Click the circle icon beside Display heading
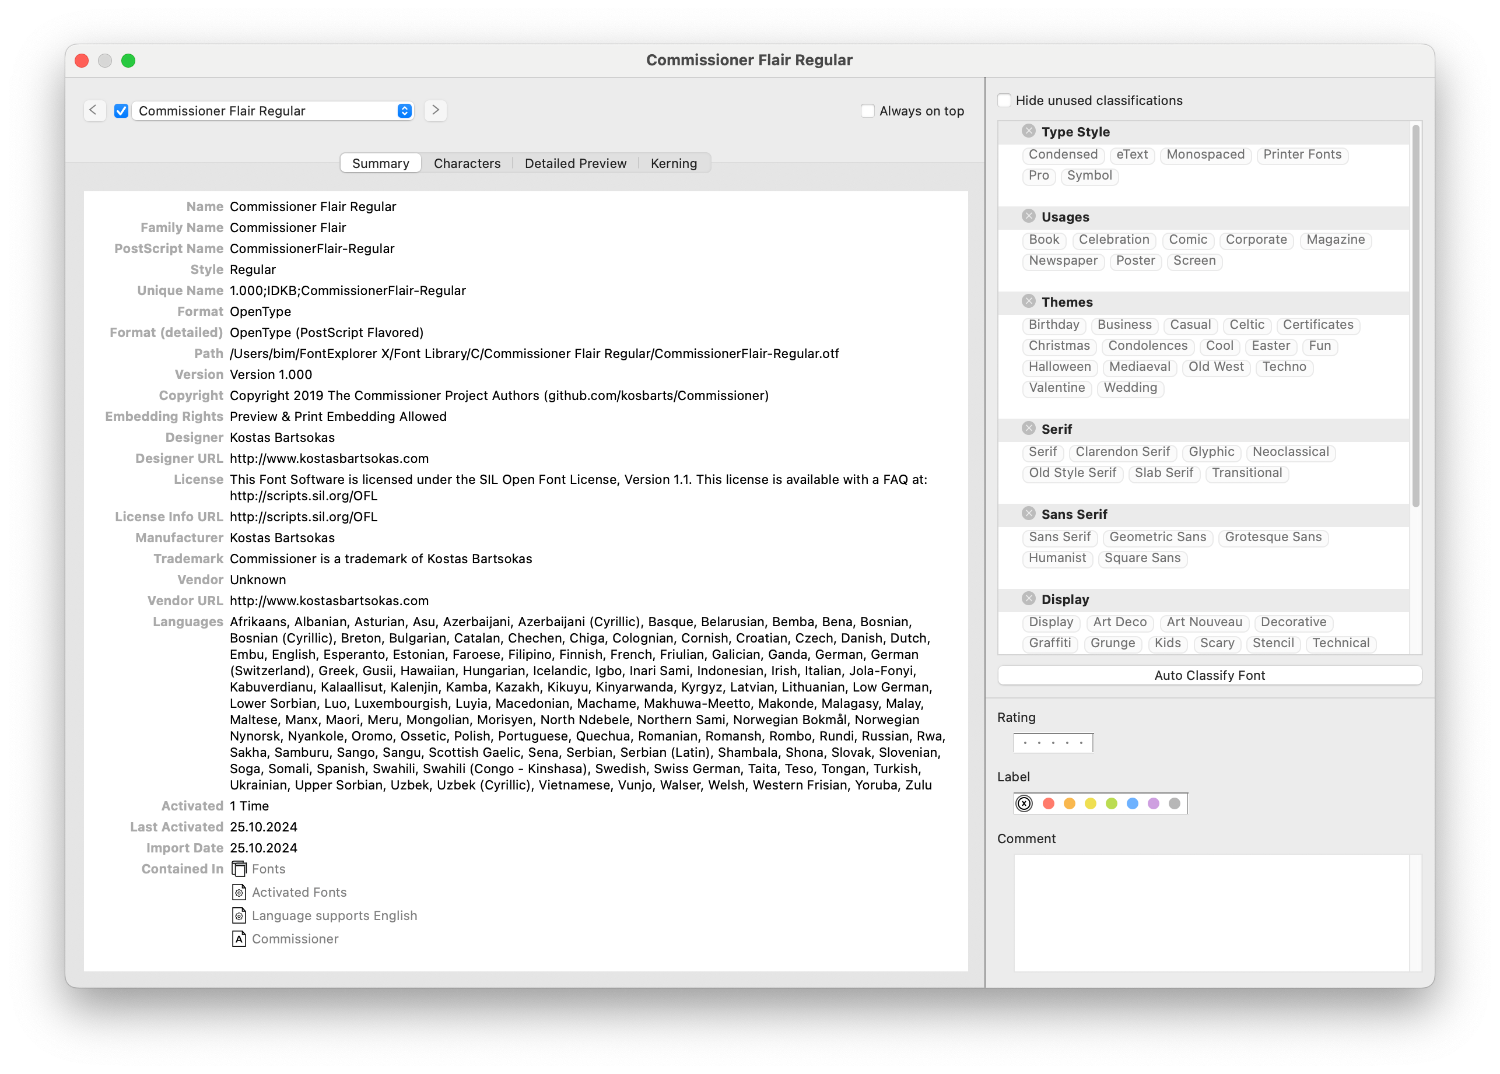Screen dimensions: 1500x1074 coord(1028,598)
